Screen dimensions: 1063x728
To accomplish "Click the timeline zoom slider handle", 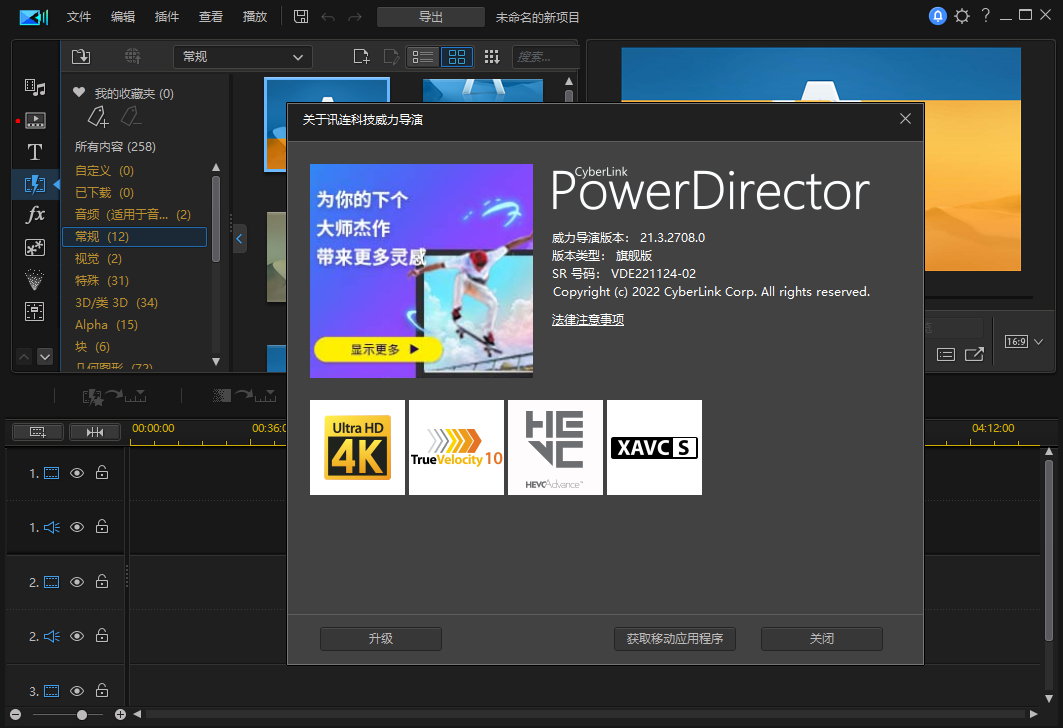I will (82, 714).
